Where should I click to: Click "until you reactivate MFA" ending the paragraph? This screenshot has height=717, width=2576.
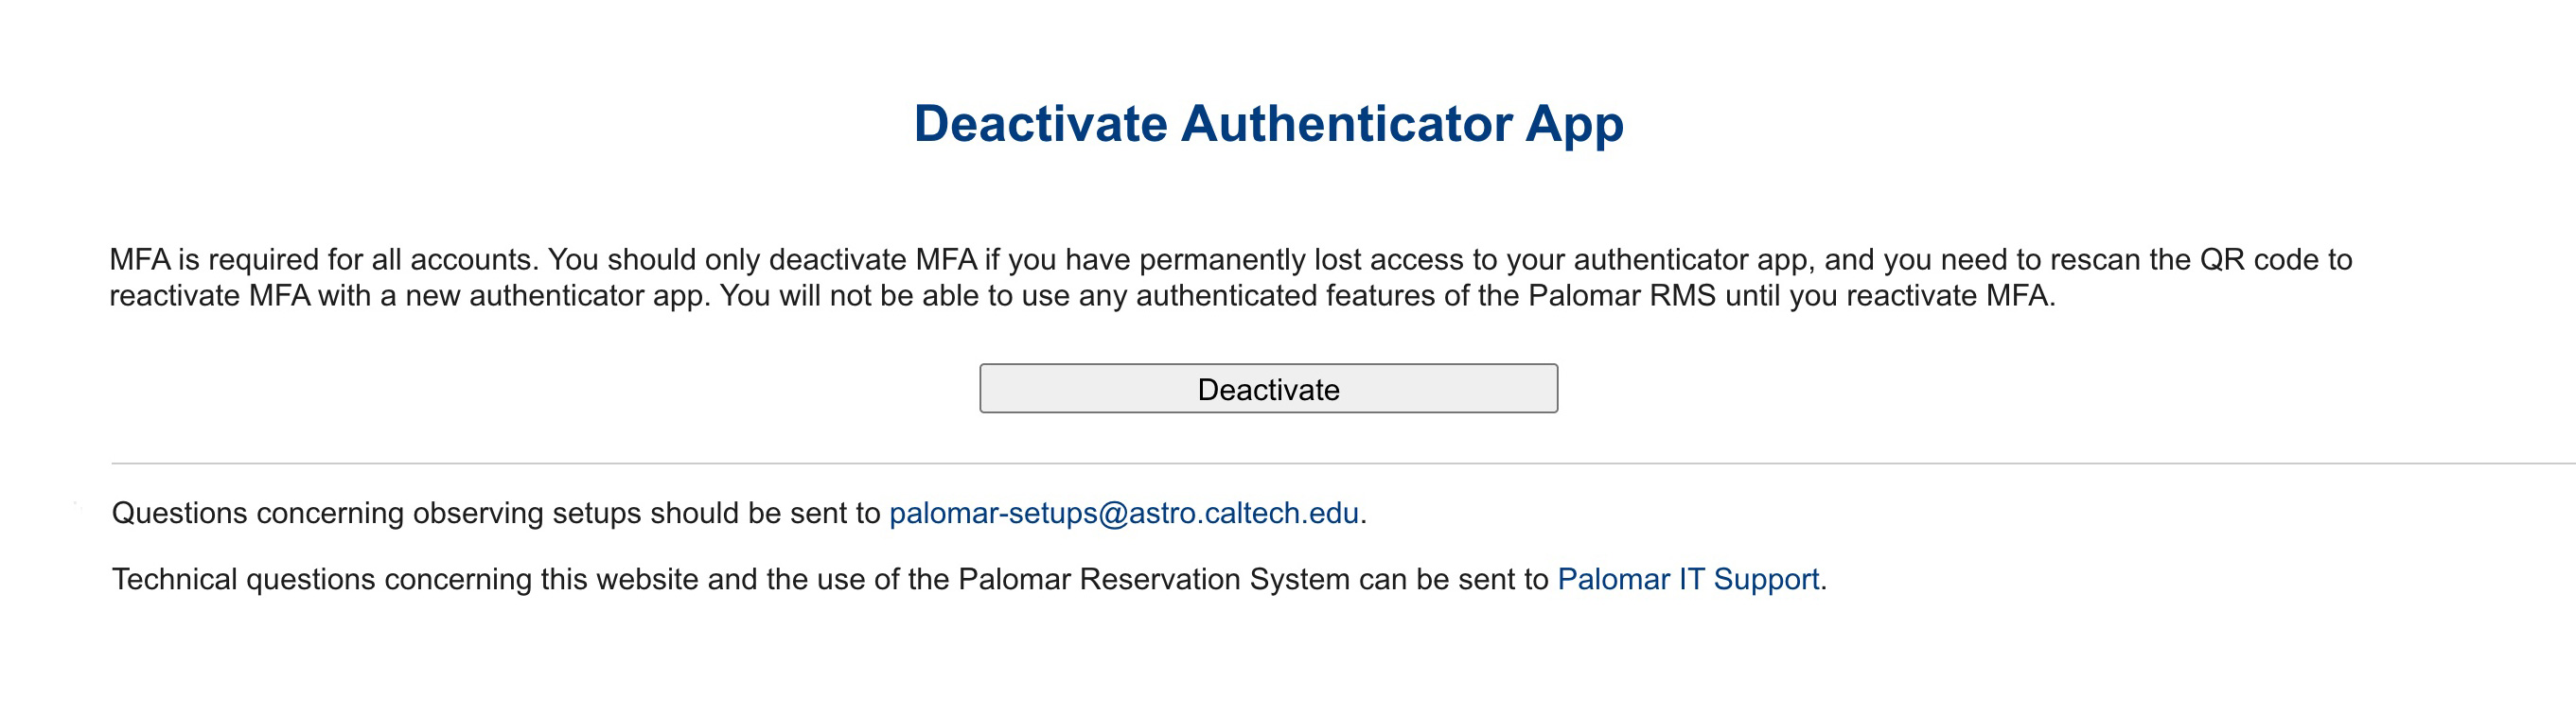(1888, 296)
